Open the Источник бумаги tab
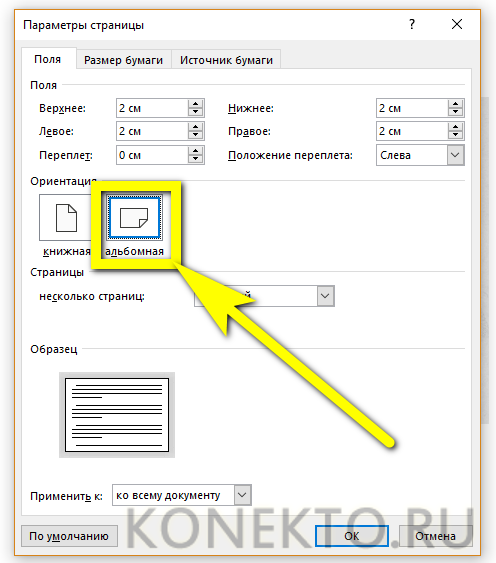 [226, 60]
